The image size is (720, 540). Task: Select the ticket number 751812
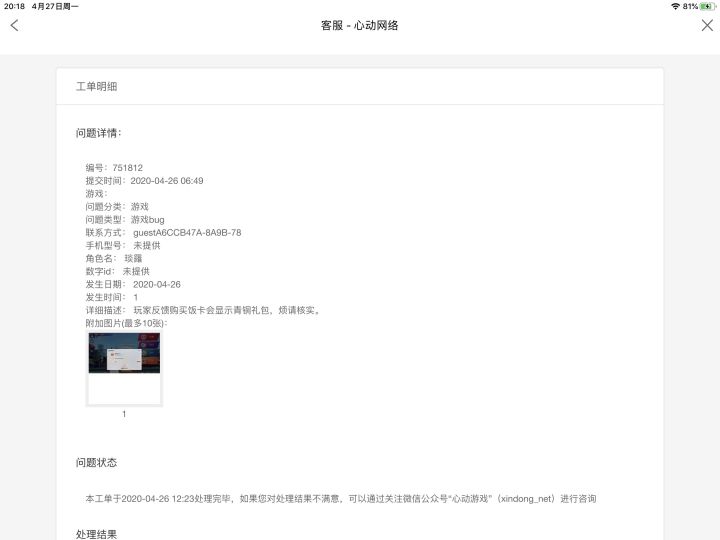click(127, 168)
